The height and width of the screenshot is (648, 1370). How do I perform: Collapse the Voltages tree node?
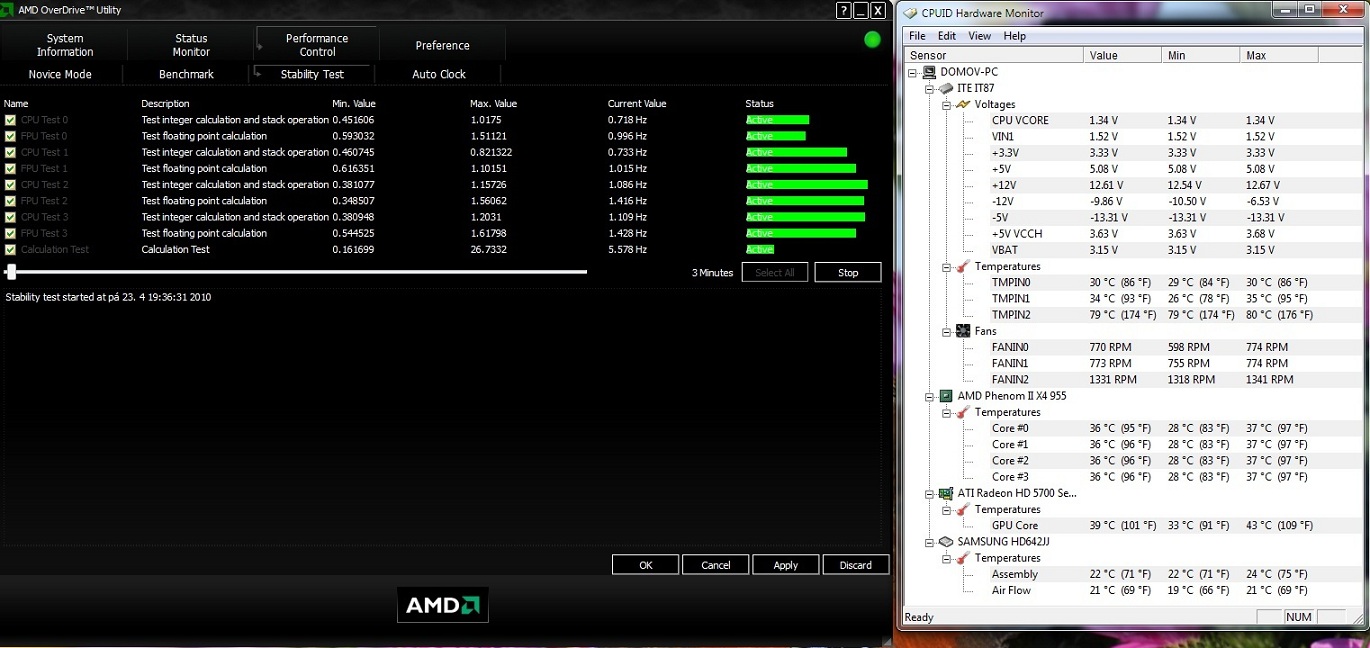(946, 104)
